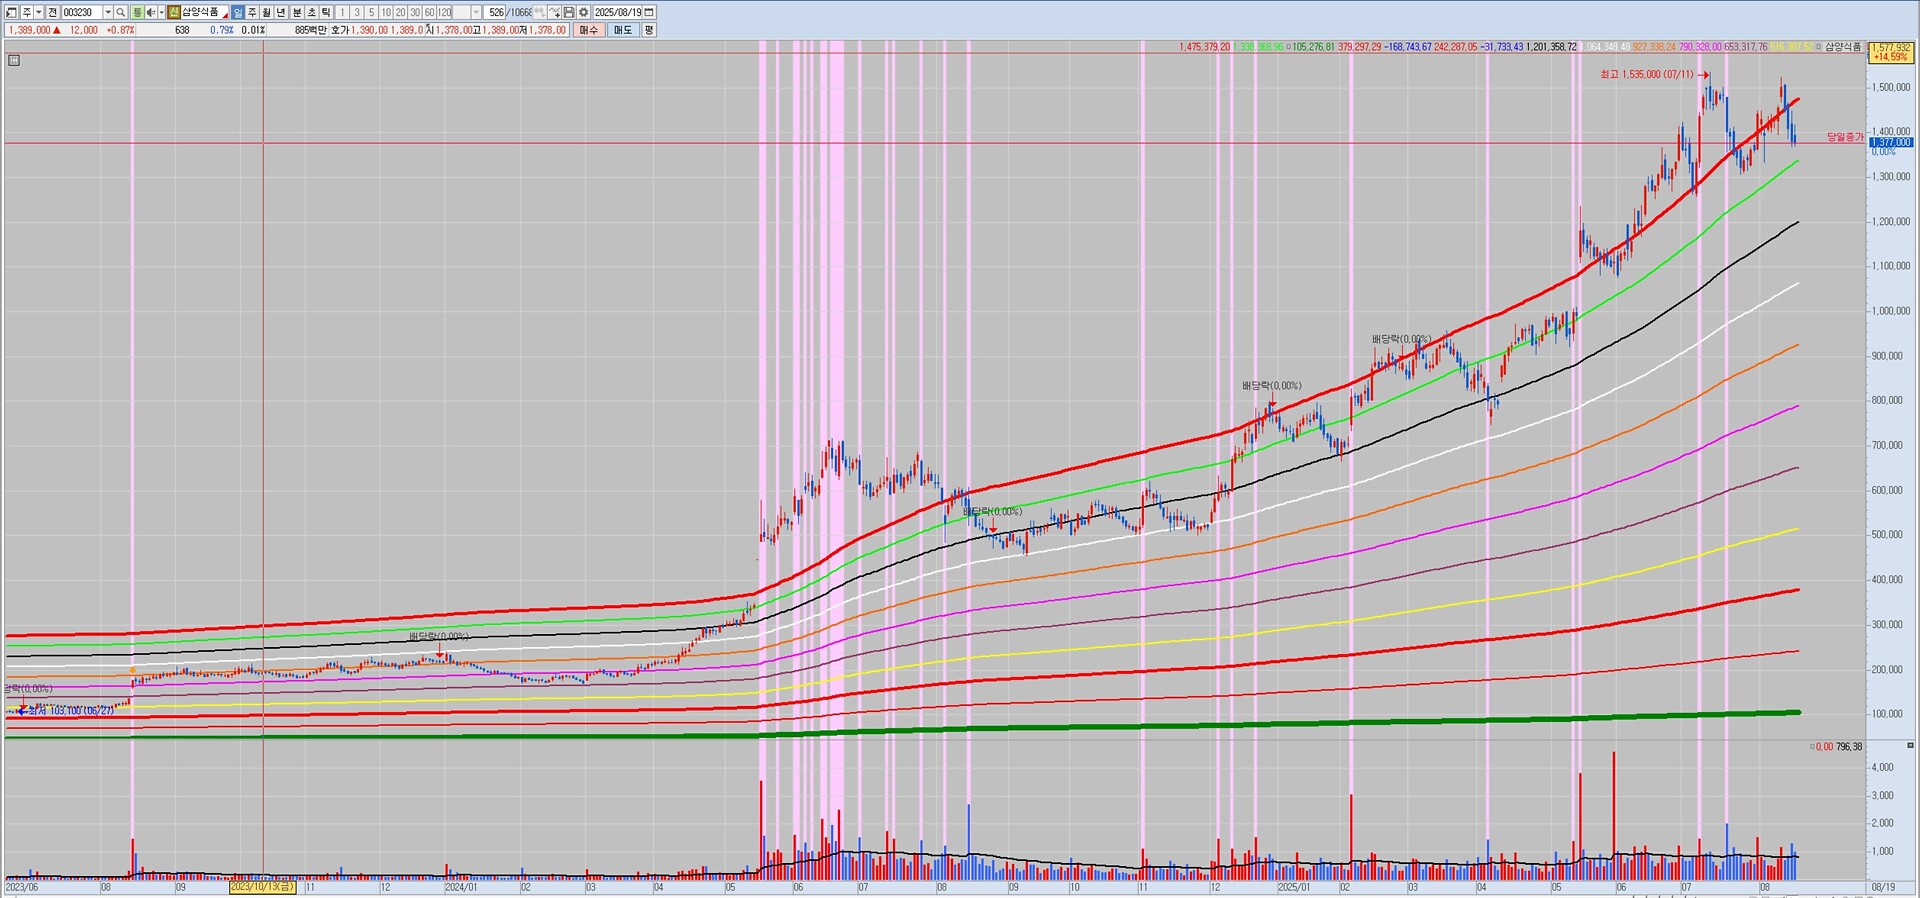Viewport: 1920px width, 898px height.
Task: Click the 배당락(0.00%) label near 2025/01
Action: click(1272, 385)
